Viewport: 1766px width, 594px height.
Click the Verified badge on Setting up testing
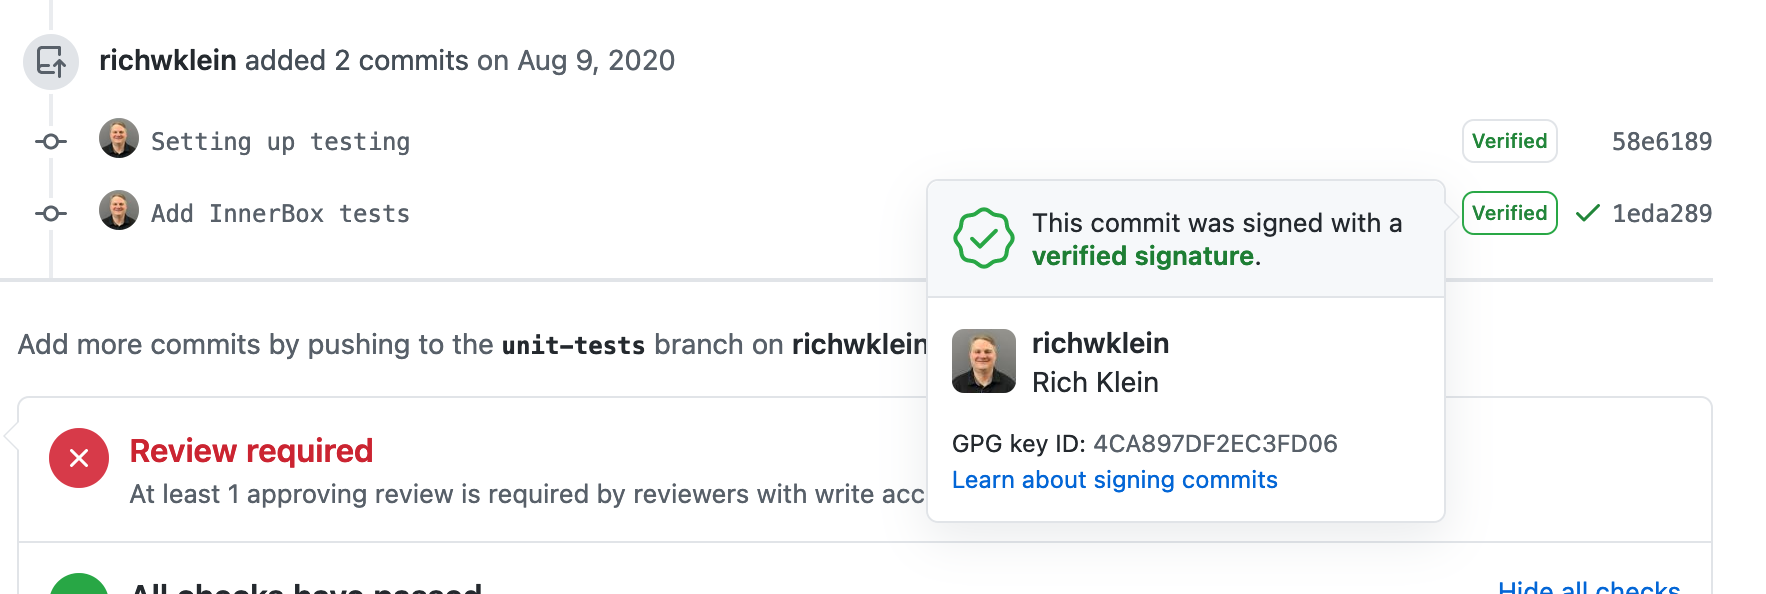click(x=1509, y=141)
